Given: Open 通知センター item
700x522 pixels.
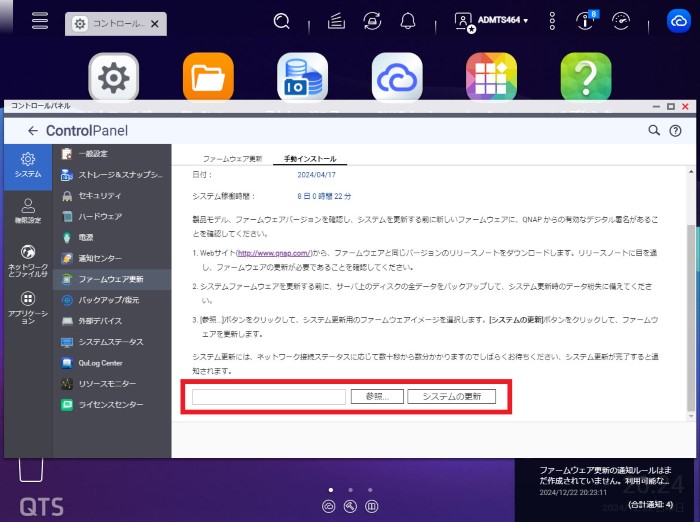Looking at the screenshot, I should [112, 258].
